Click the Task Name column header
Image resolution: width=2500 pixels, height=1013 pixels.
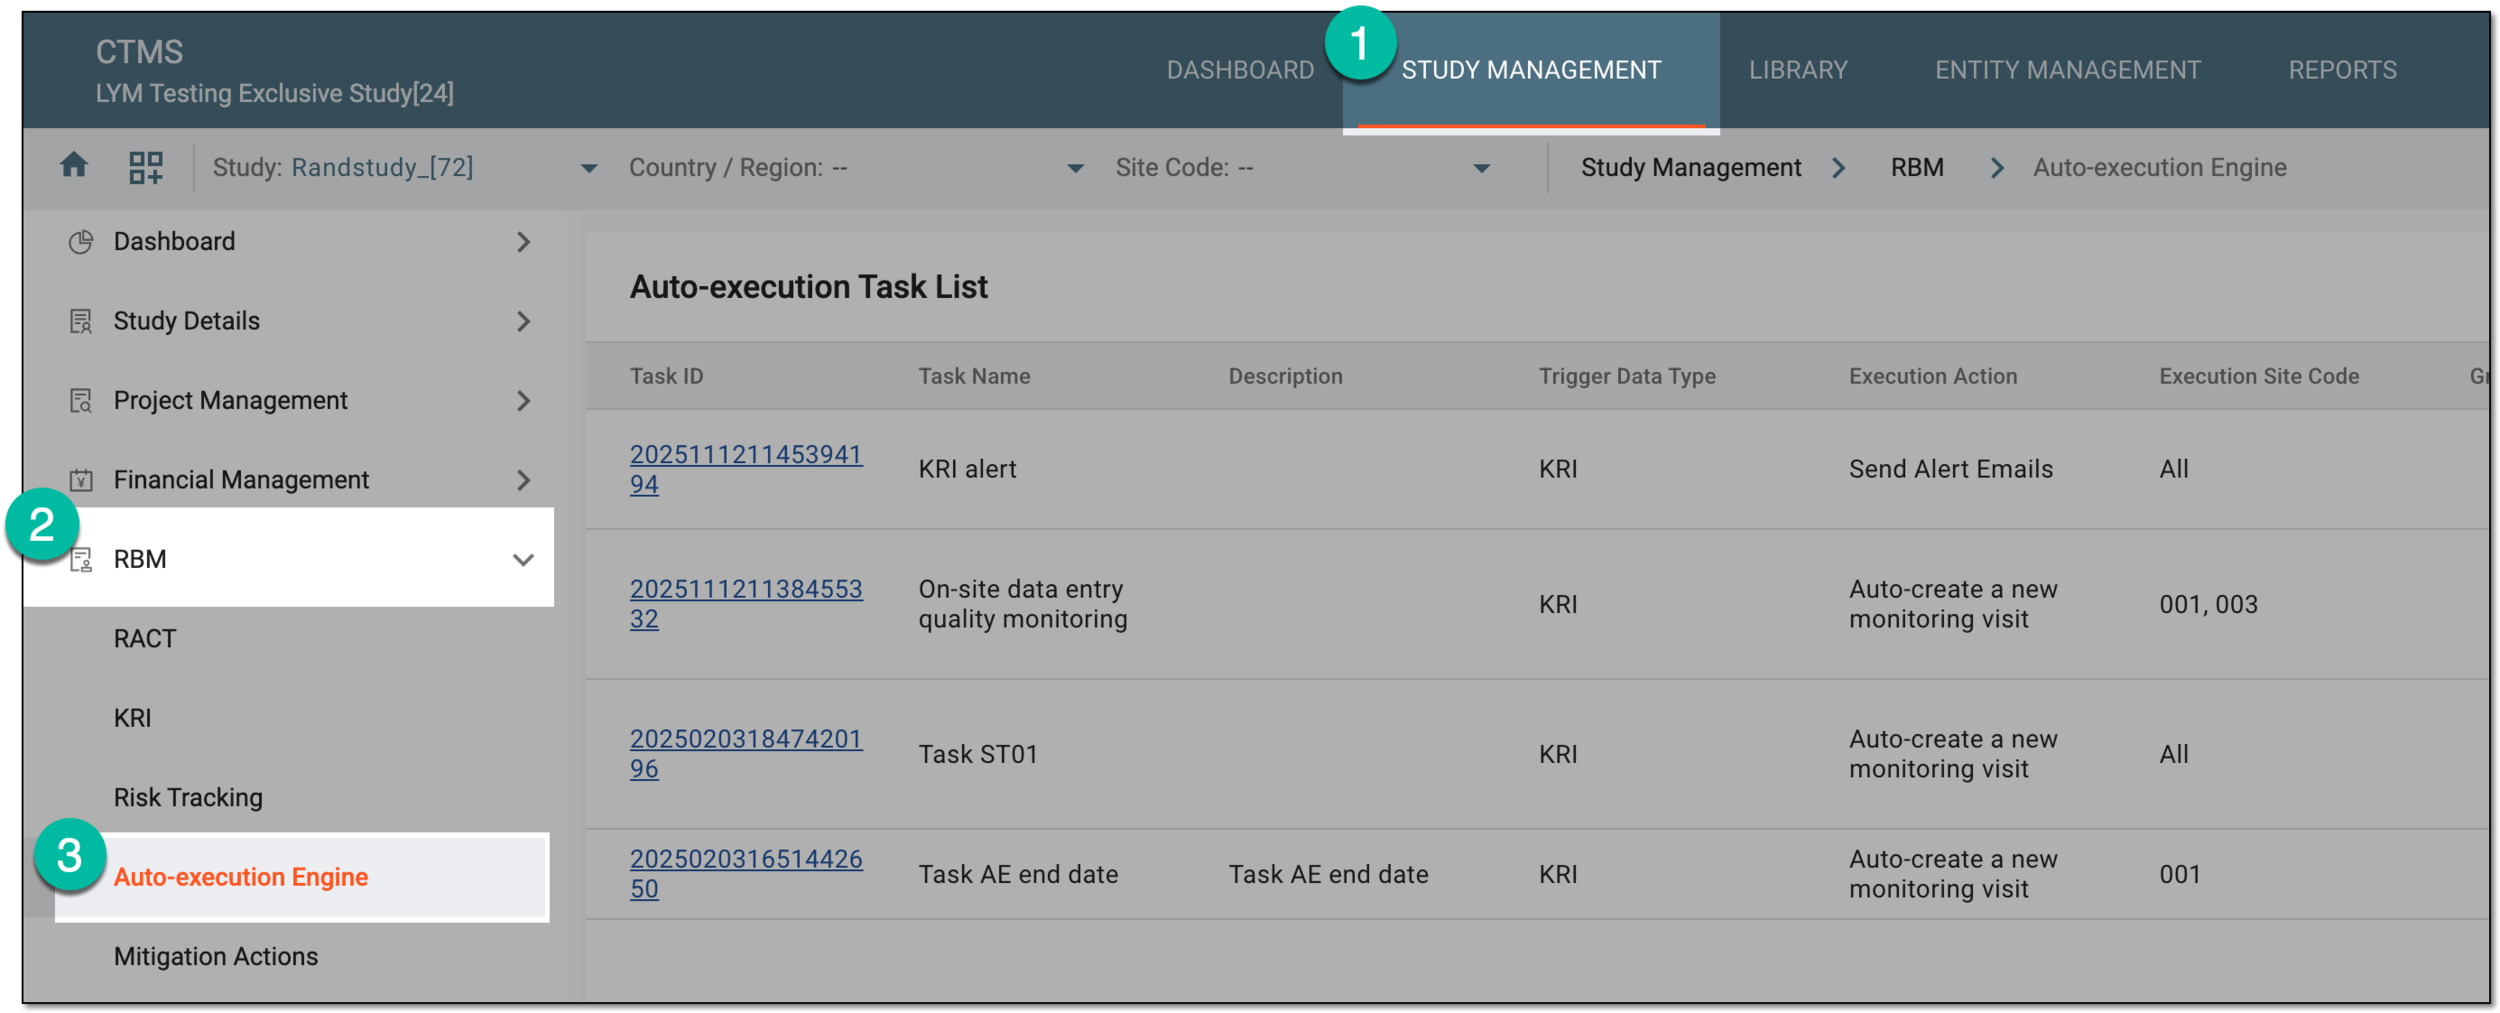(x=974, y=377)
